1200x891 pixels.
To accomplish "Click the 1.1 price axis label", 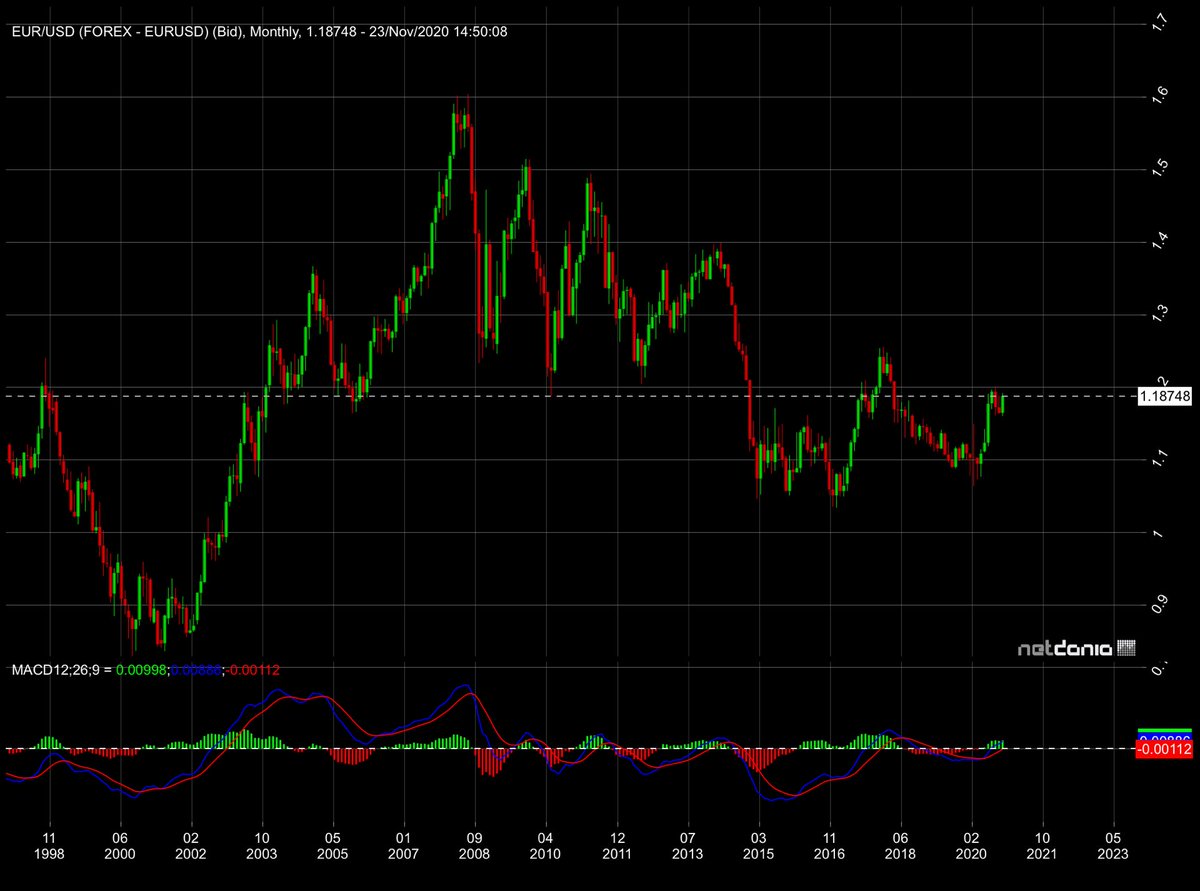I will pyautogui.click(x=1160, y=460).
